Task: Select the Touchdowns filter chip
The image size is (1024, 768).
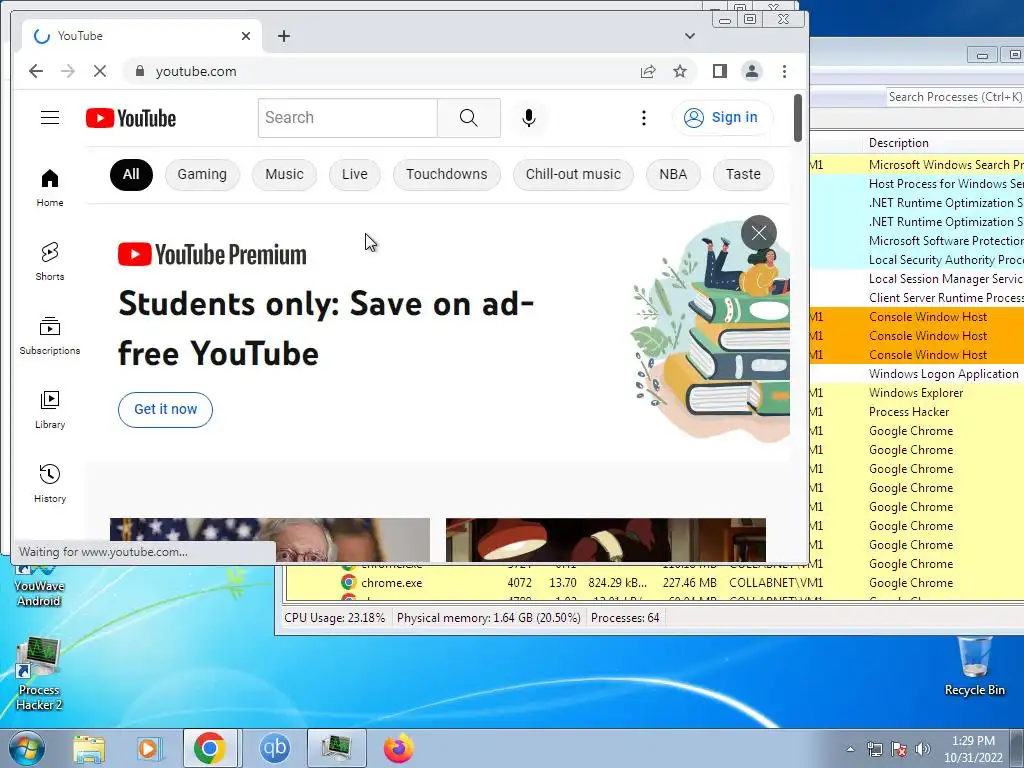Action: pyautogui.click(x=447, y=174)
